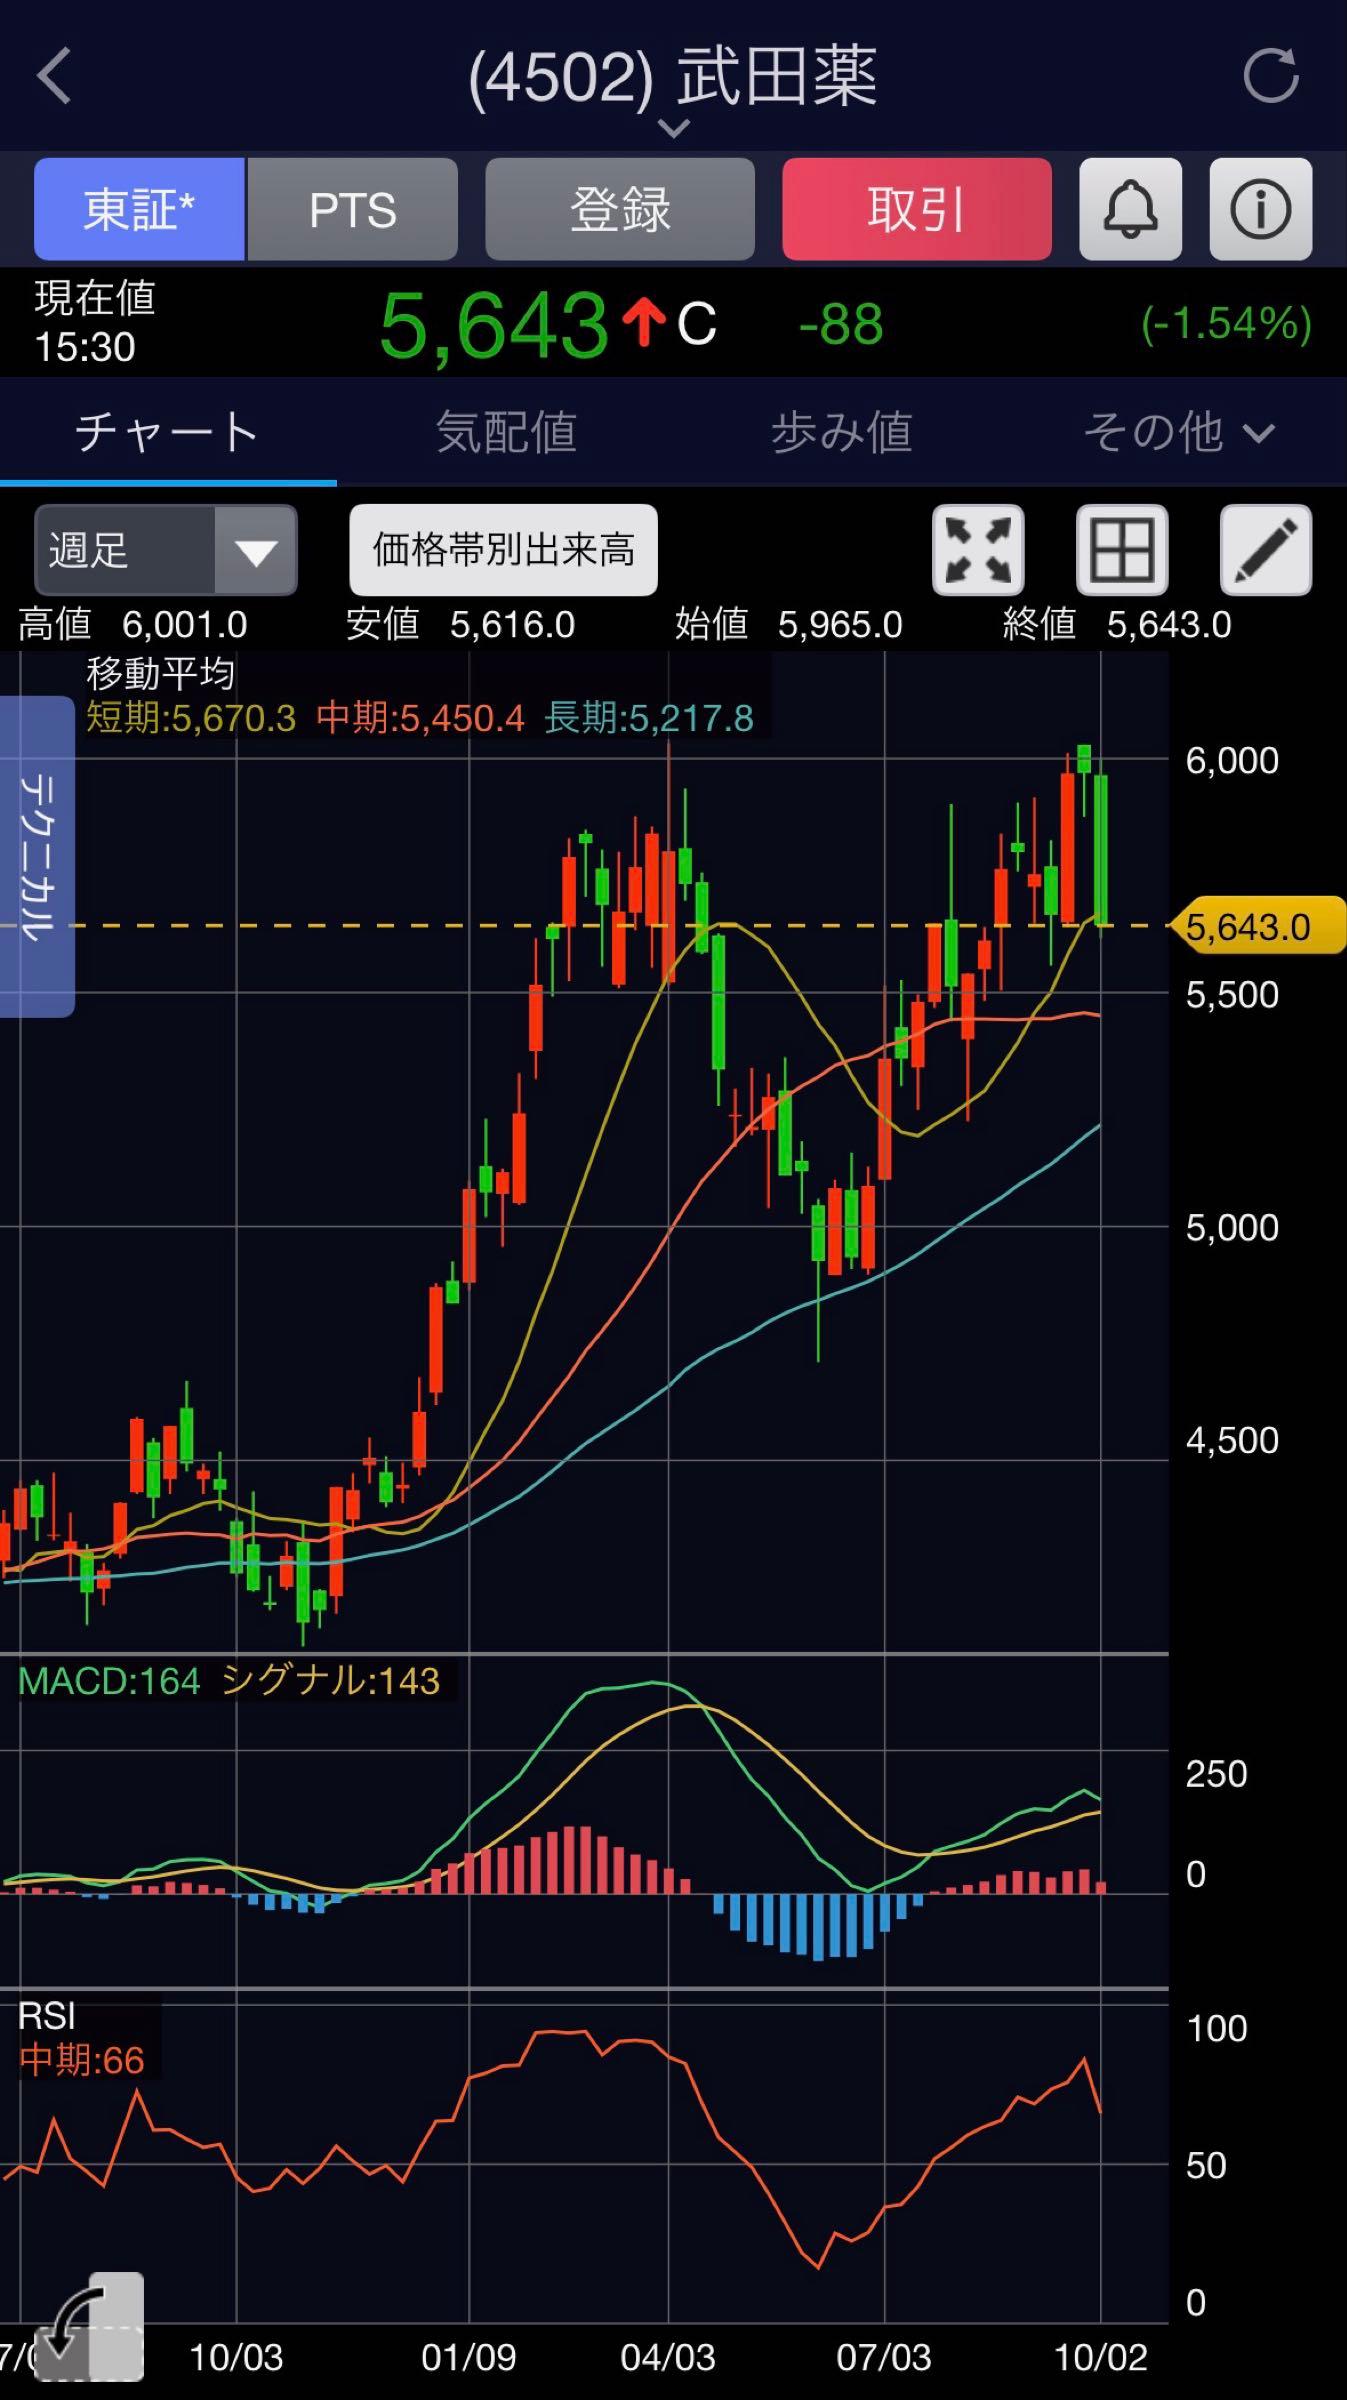
Task: Open the price alert bell
Action: tap(1130, 209)
